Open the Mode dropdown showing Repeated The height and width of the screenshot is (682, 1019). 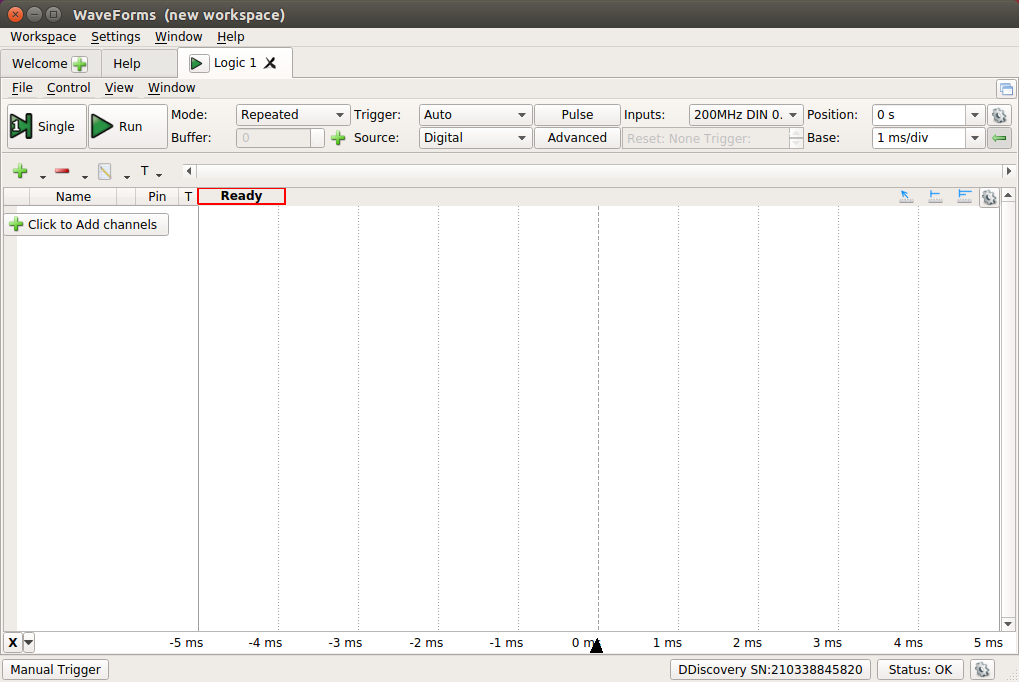click(292, 115)
